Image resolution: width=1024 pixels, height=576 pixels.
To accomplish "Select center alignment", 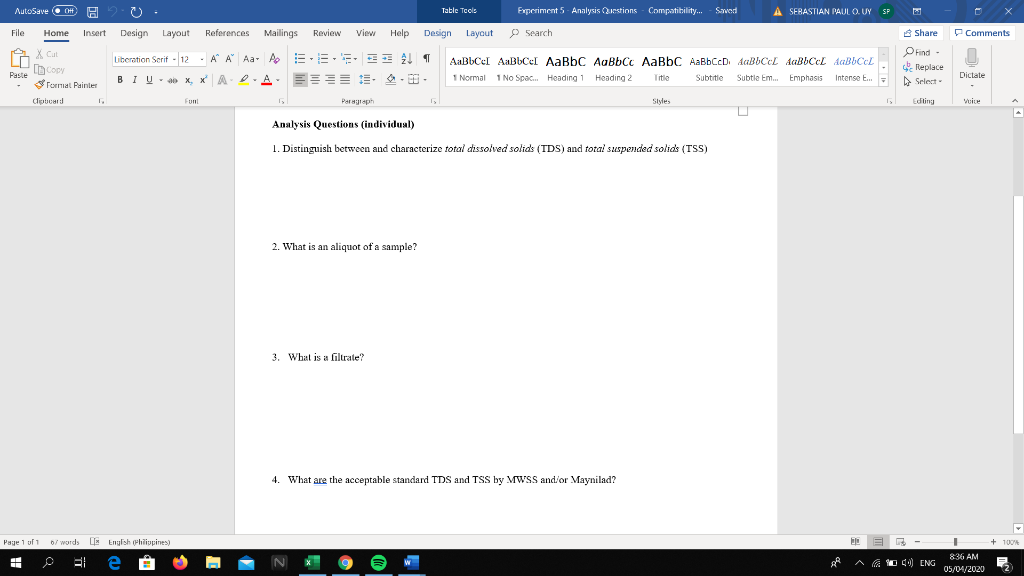I will [315, 79].
